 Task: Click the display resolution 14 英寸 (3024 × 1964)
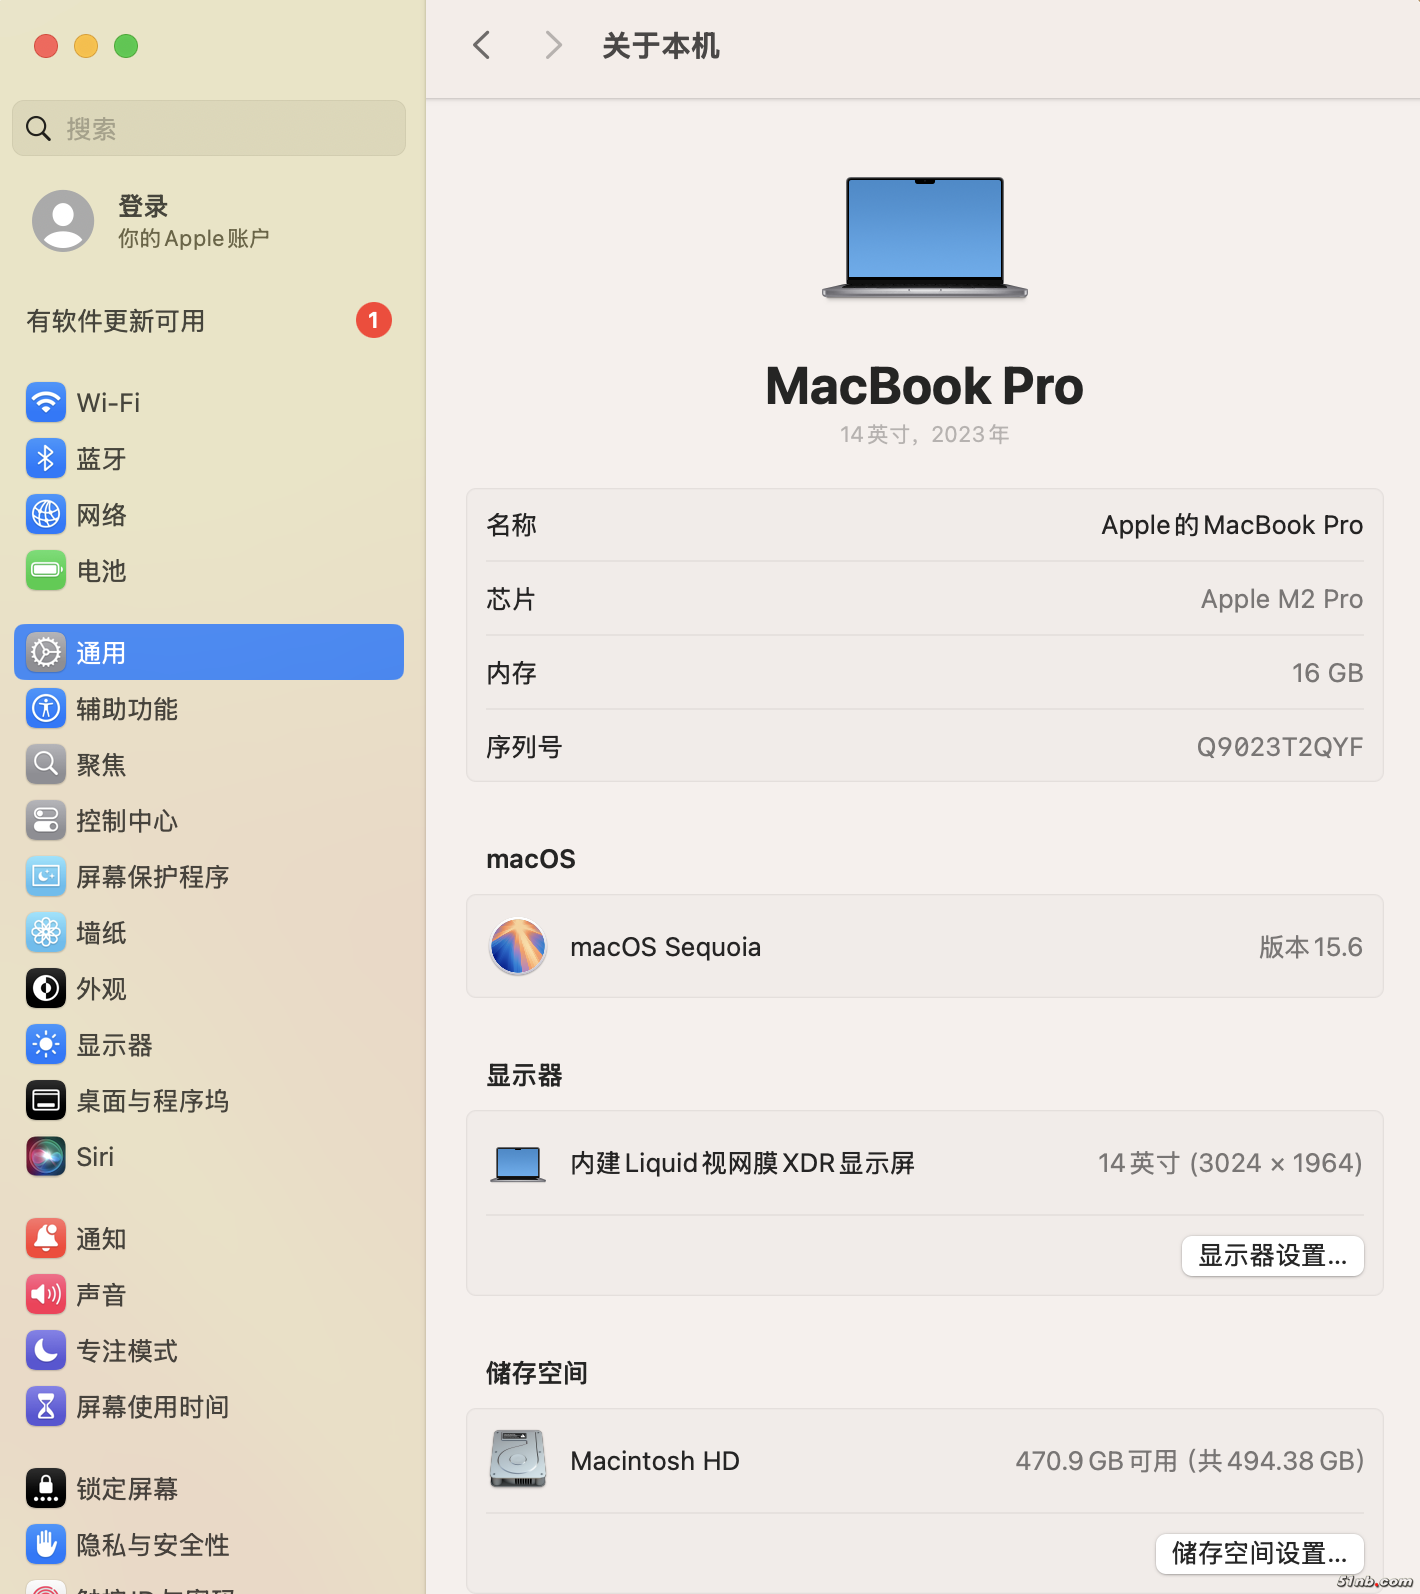click(1230, 1163)
